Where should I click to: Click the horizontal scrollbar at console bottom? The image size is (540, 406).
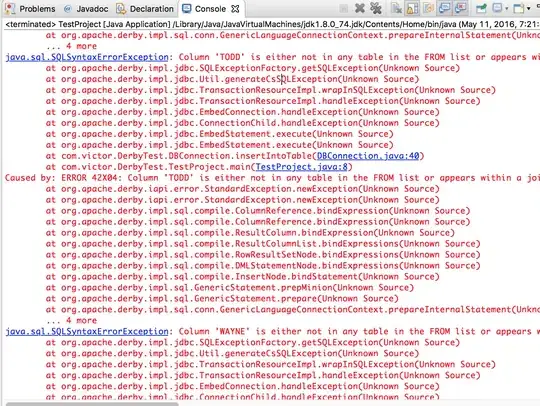coord(92,404)
